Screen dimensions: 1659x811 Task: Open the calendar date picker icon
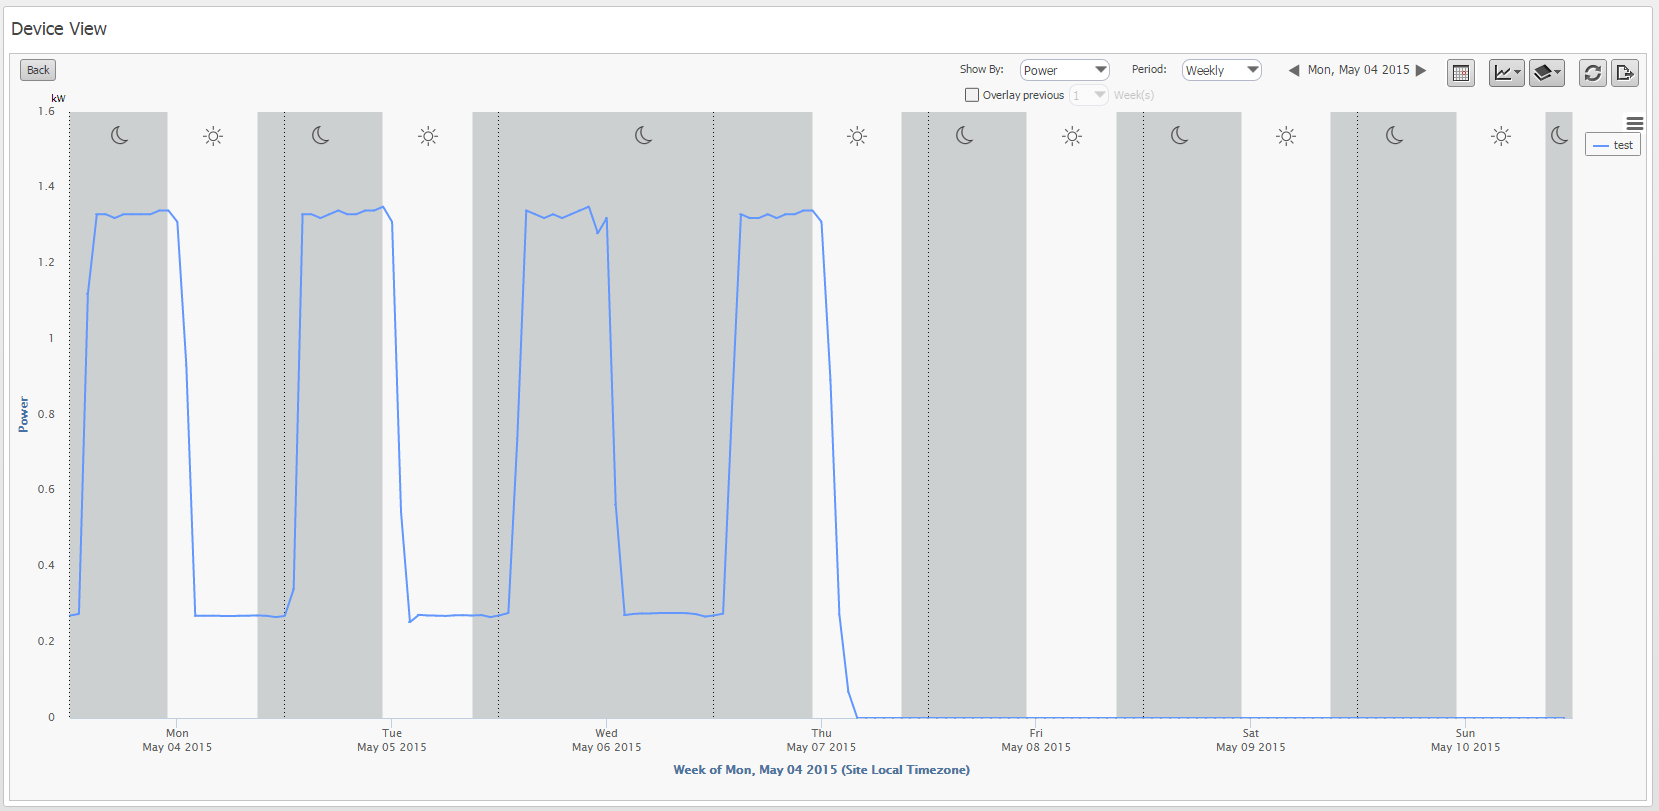[1461, 73]
